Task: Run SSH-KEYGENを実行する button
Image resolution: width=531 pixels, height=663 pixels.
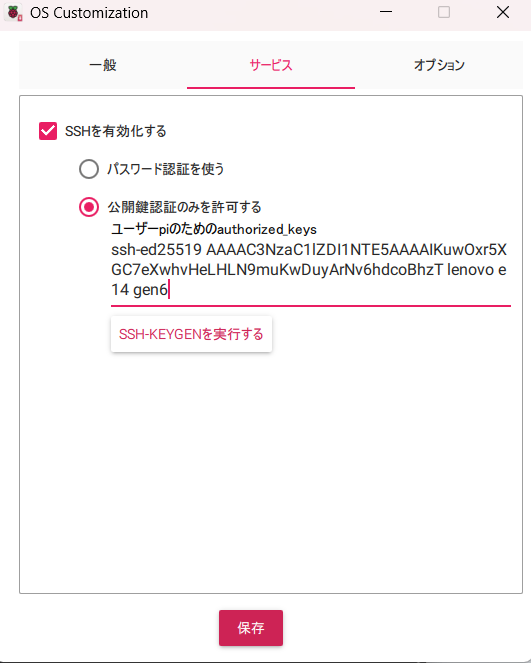Action: click(x=191, y=334)
